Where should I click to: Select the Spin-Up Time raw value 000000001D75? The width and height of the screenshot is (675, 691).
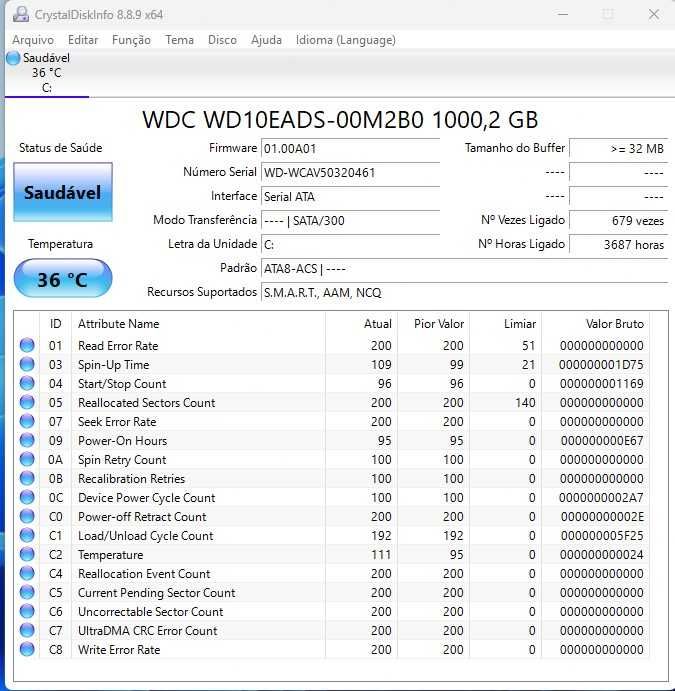tap(601, 364)
